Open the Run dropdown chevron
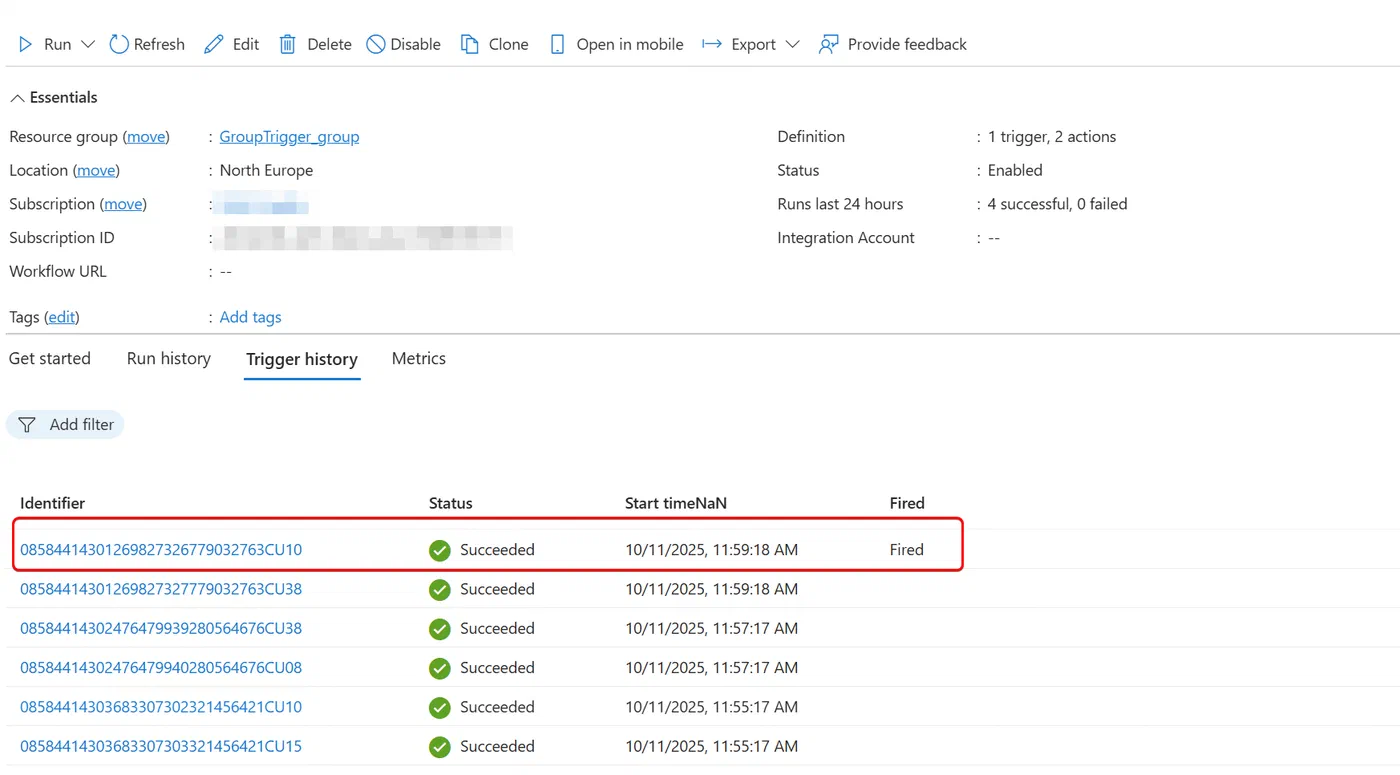 pos(88,44)
